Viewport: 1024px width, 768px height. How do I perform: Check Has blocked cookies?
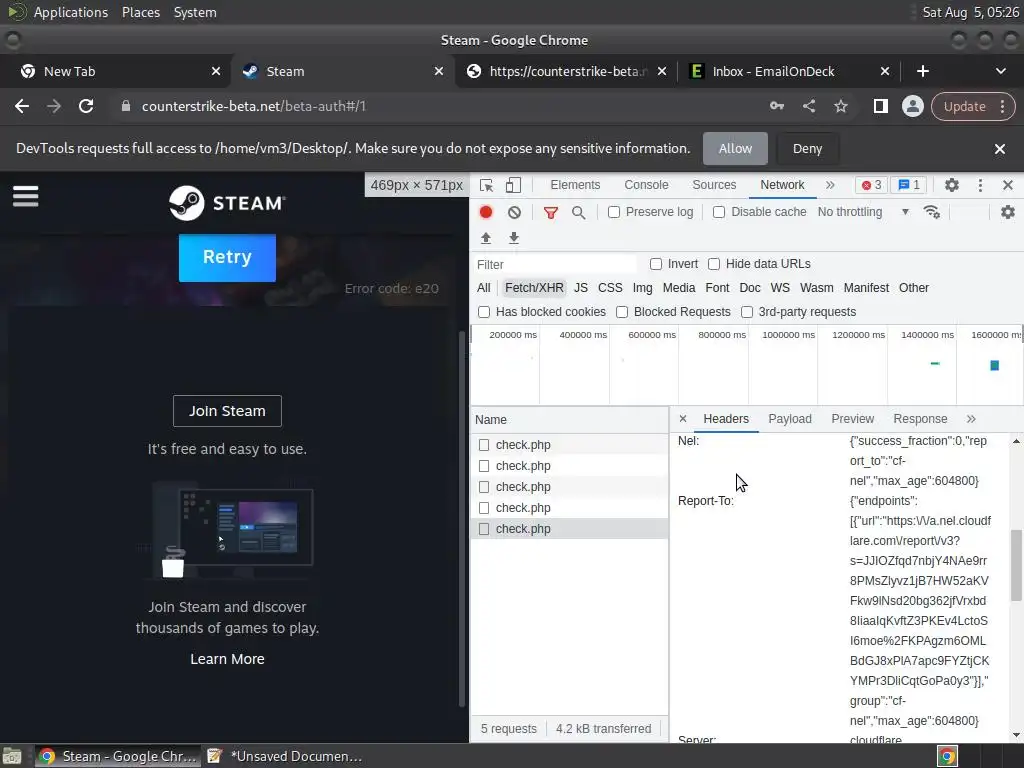point(484,312)
